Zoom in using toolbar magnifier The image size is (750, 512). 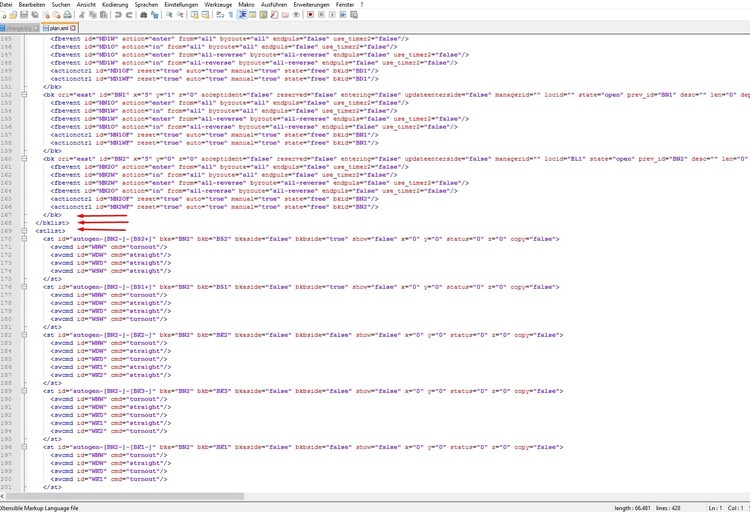point(169,15)
